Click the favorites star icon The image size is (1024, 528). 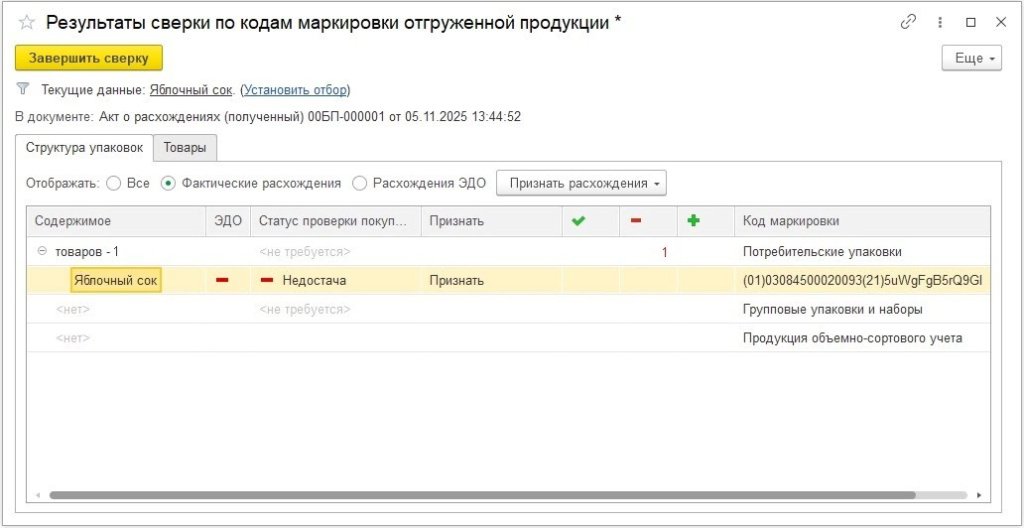[x=27, y=22]
